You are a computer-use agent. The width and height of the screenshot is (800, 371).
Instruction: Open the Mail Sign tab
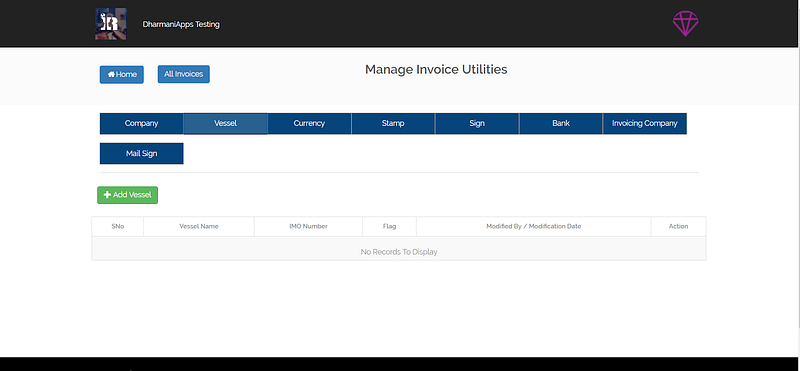141,154
